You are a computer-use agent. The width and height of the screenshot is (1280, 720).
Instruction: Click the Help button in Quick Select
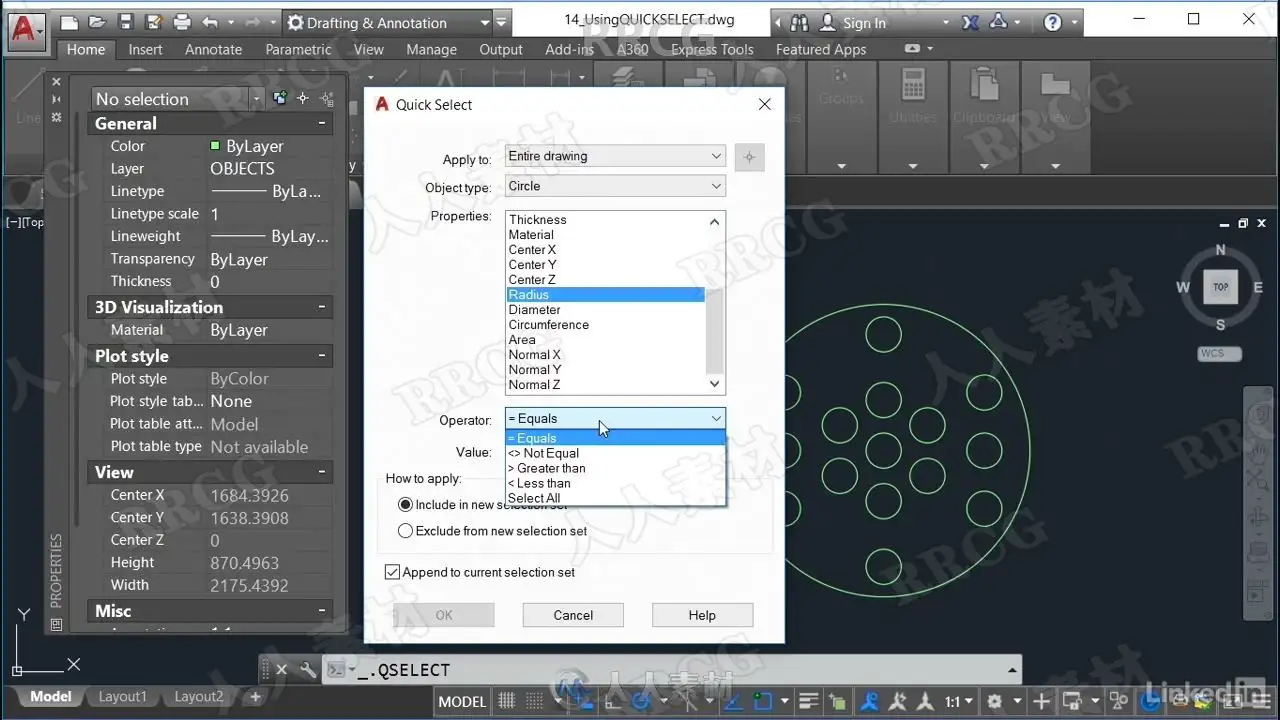[x=702, y=615]
